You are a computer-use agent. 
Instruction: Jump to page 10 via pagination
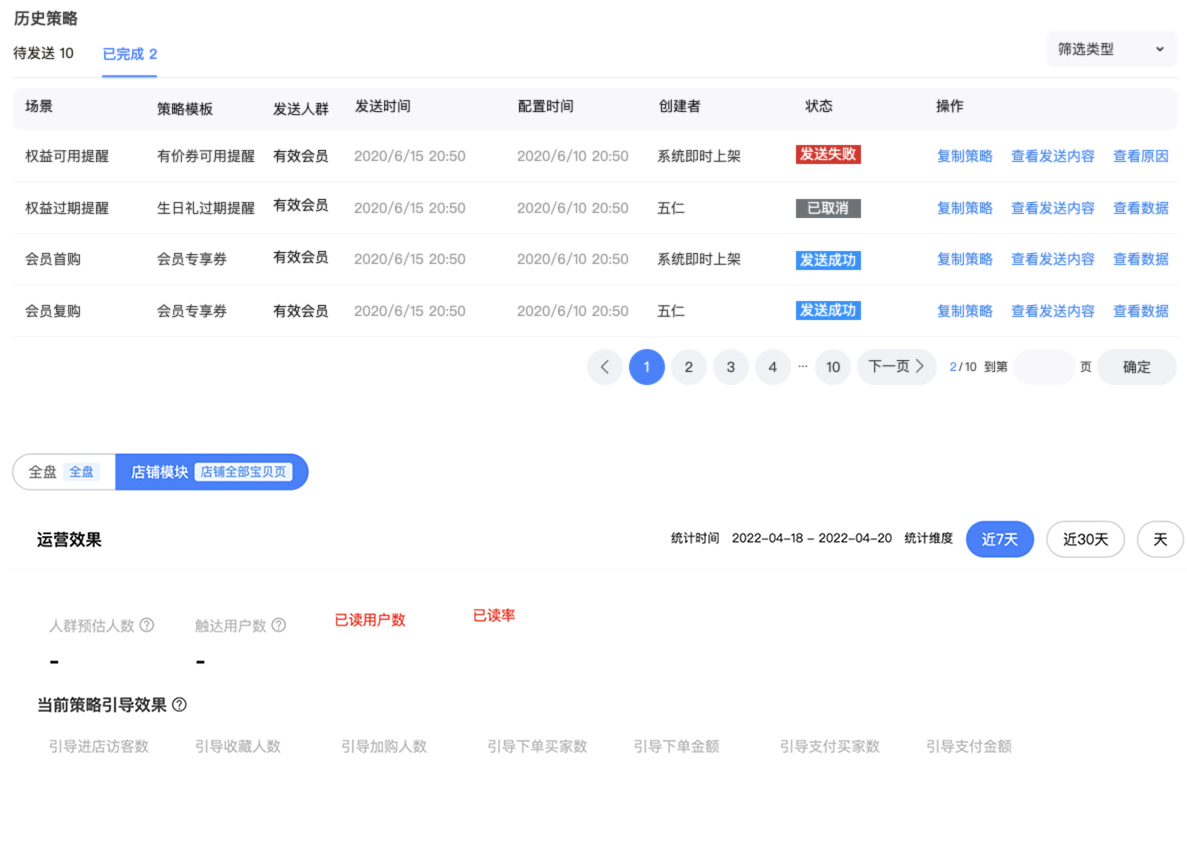pyautogui.click(x=833, y=367)
